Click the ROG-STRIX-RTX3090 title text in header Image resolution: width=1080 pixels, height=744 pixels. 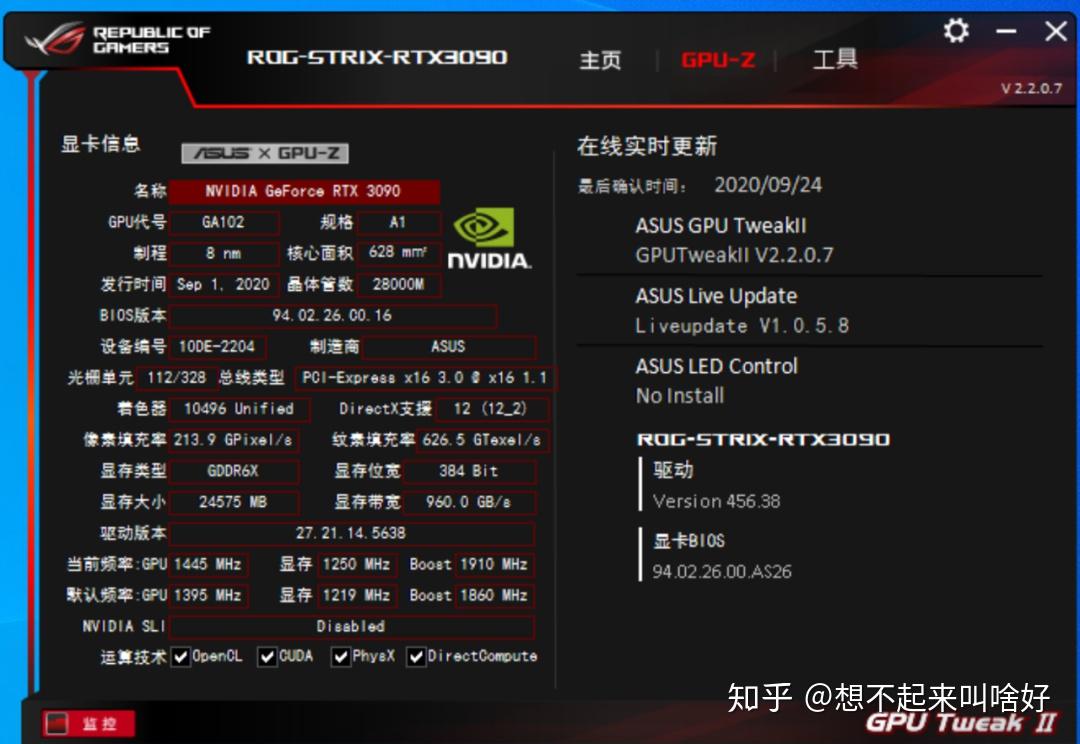(x=377, y=57)
